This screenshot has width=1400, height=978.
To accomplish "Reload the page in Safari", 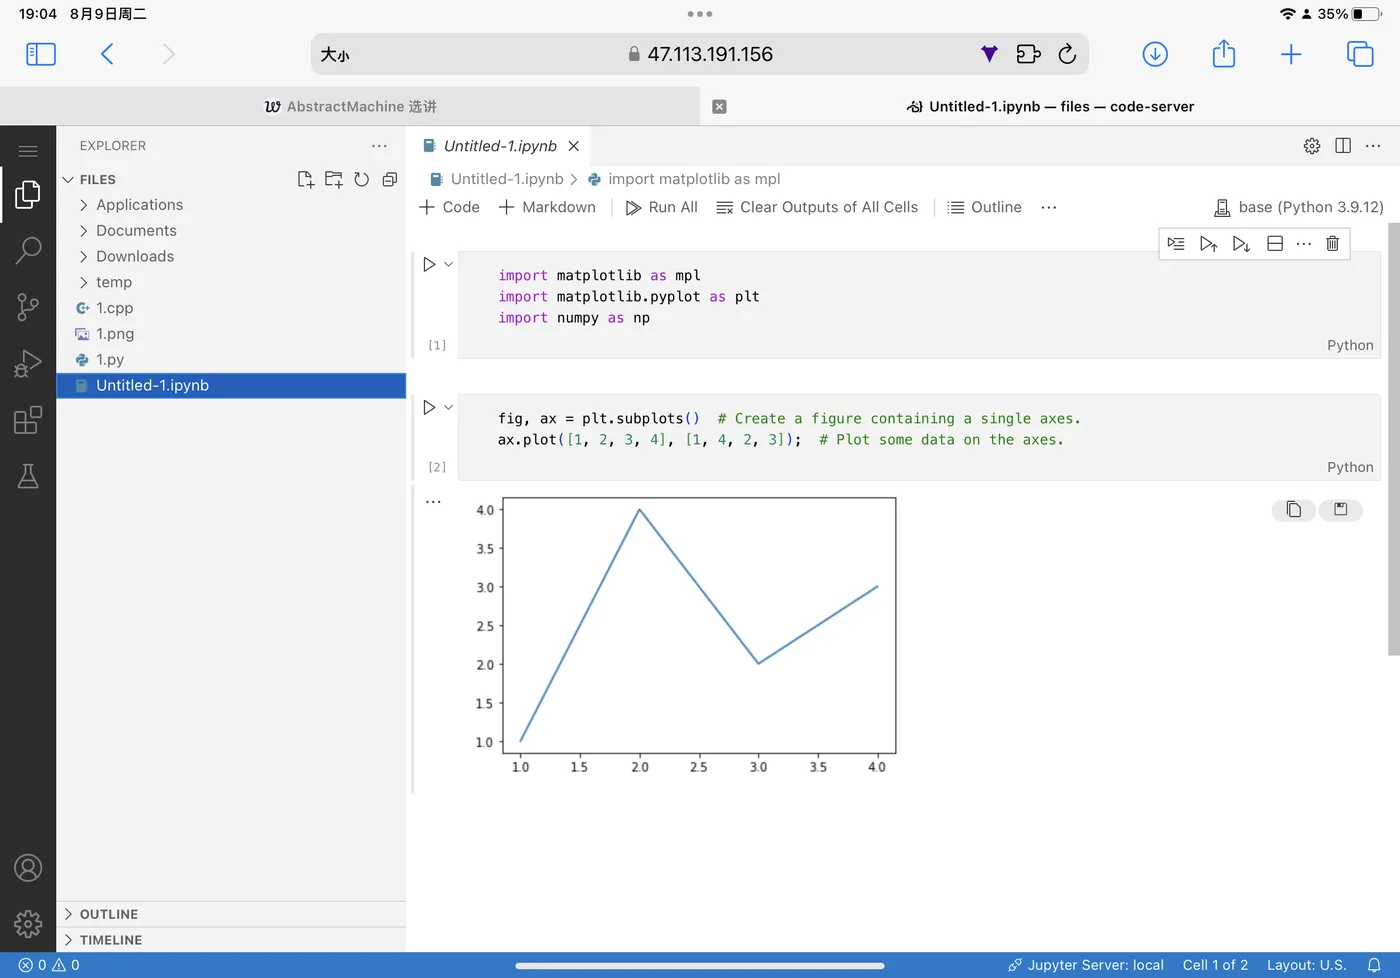I will (1067, 54).
